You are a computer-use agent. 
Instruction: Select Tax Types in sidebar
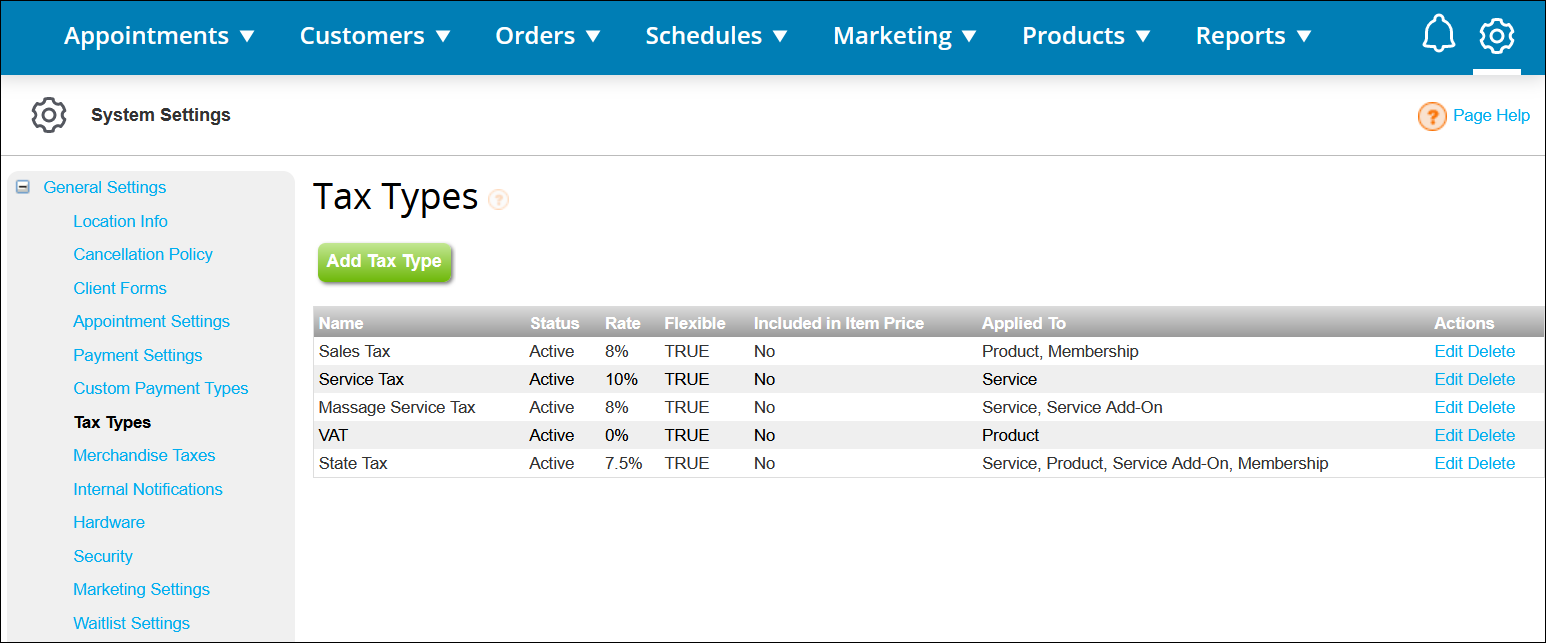(113, 422)
